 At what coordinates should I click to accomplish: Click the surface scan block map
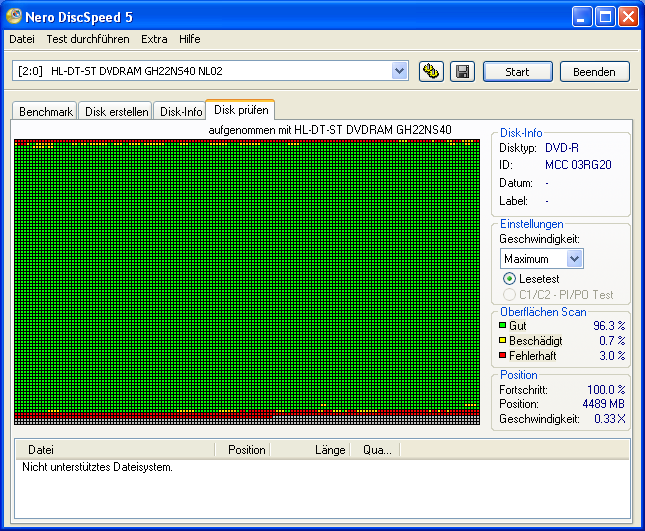click(247, 282)
